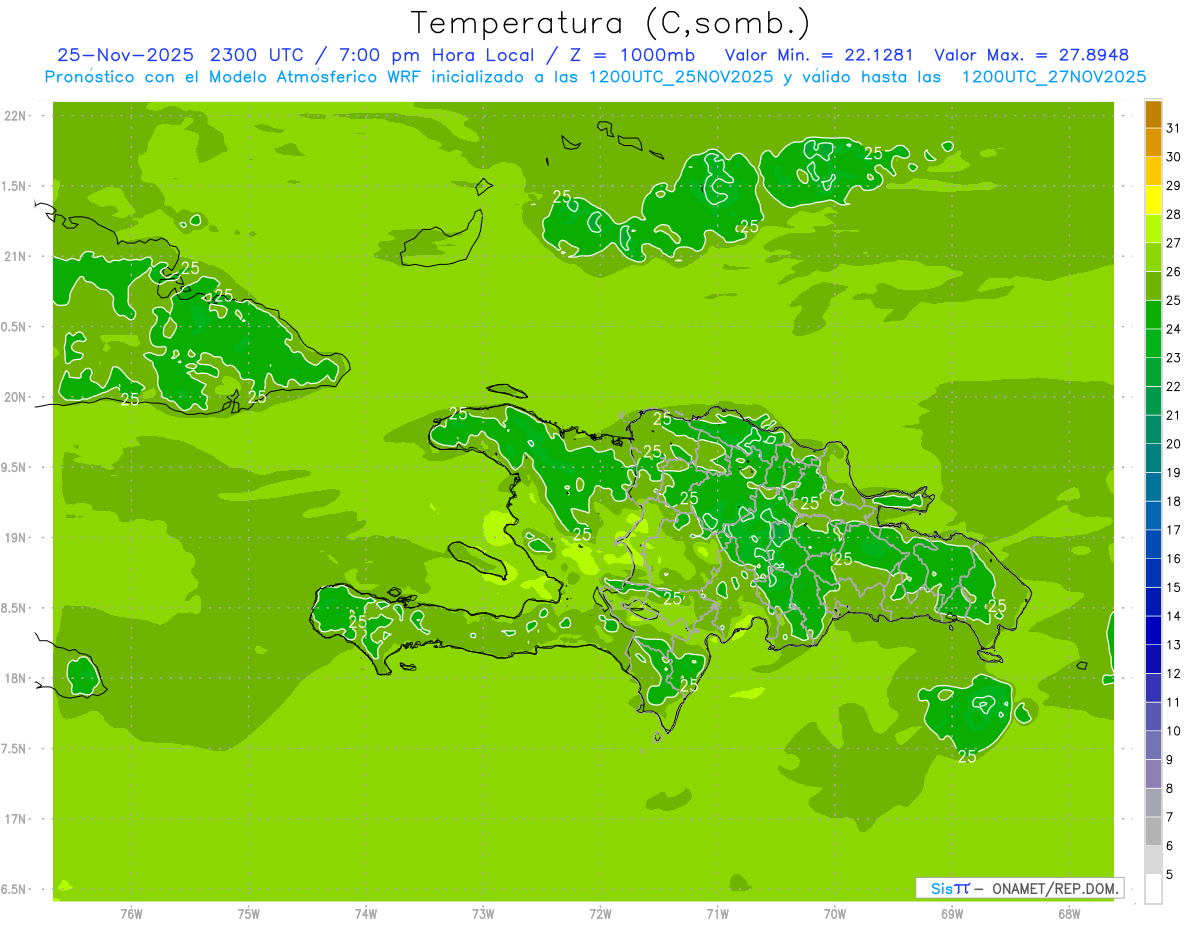Viewport: 1200px width, 927px height.
Task: Click the title 'Temperatura (C,somb.)'
Action: click(x=610, y=23)
